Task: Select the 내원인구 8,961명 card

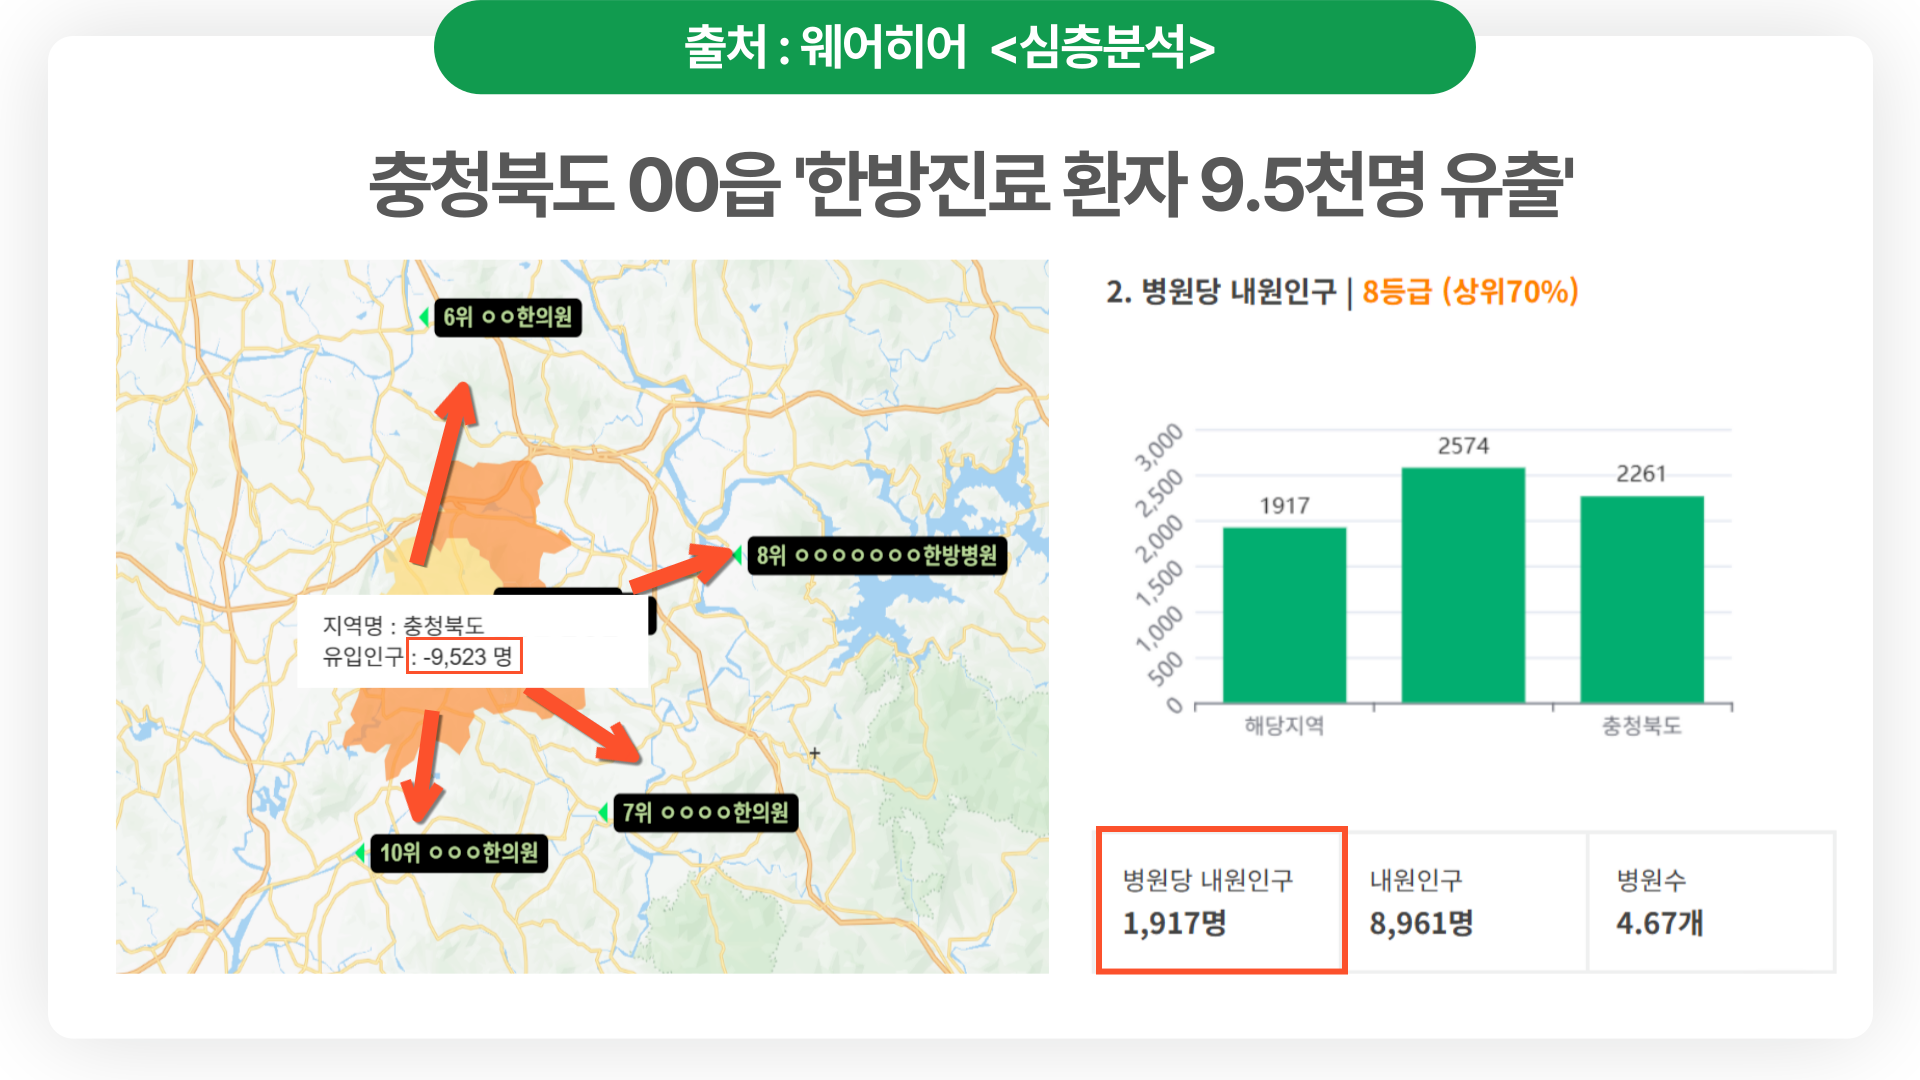Action: tap(1467, 900)
